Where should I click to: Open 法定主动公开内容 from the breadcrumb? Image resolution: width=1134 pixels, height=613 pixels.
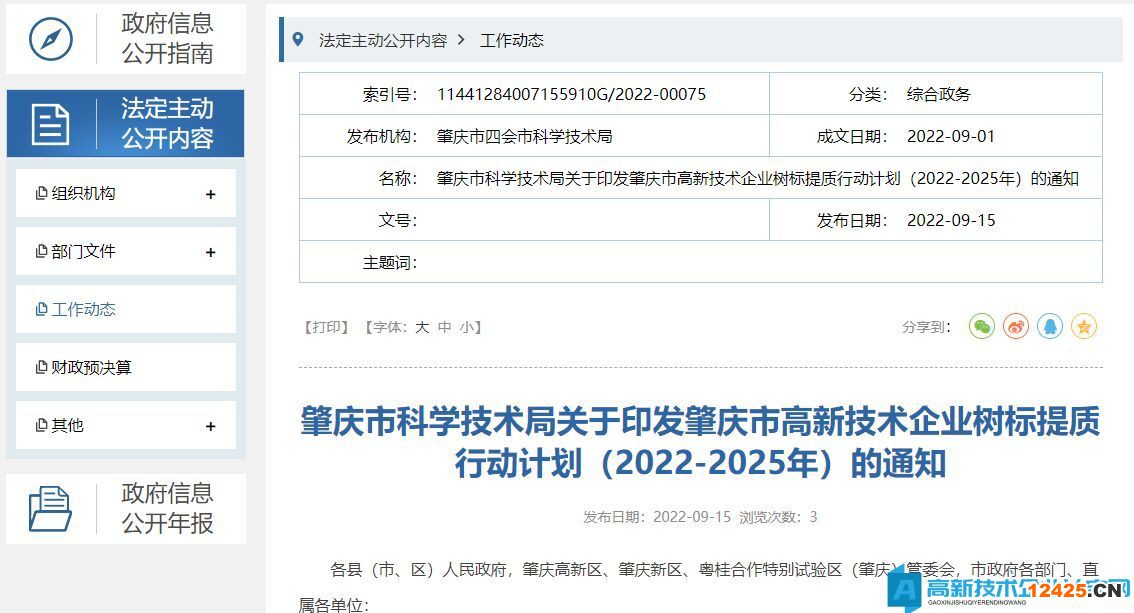tap(382, 41)
